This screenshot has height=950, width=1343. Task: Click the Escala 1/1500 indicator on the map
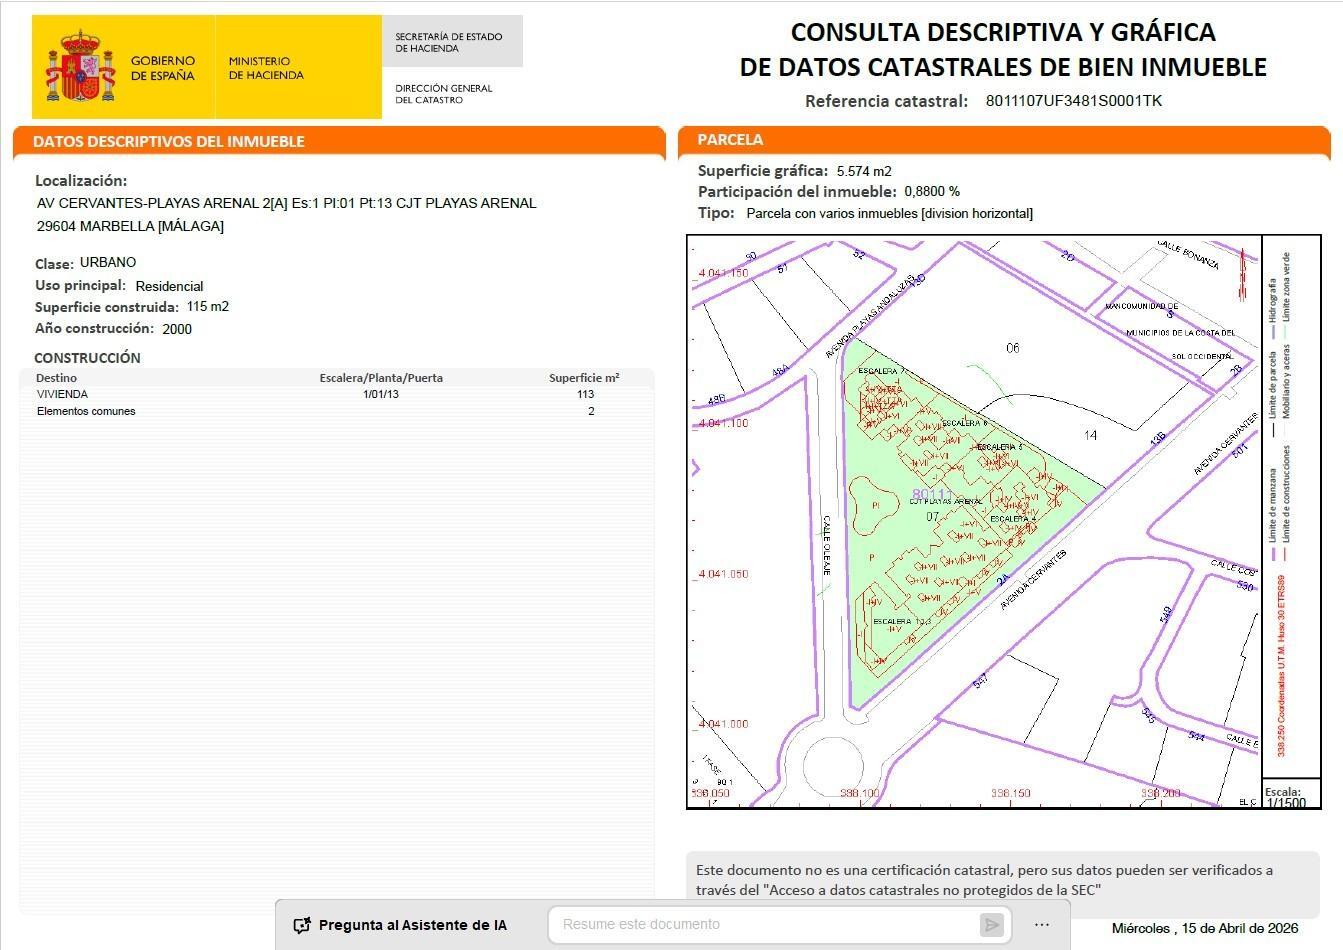pos(1288,796)
